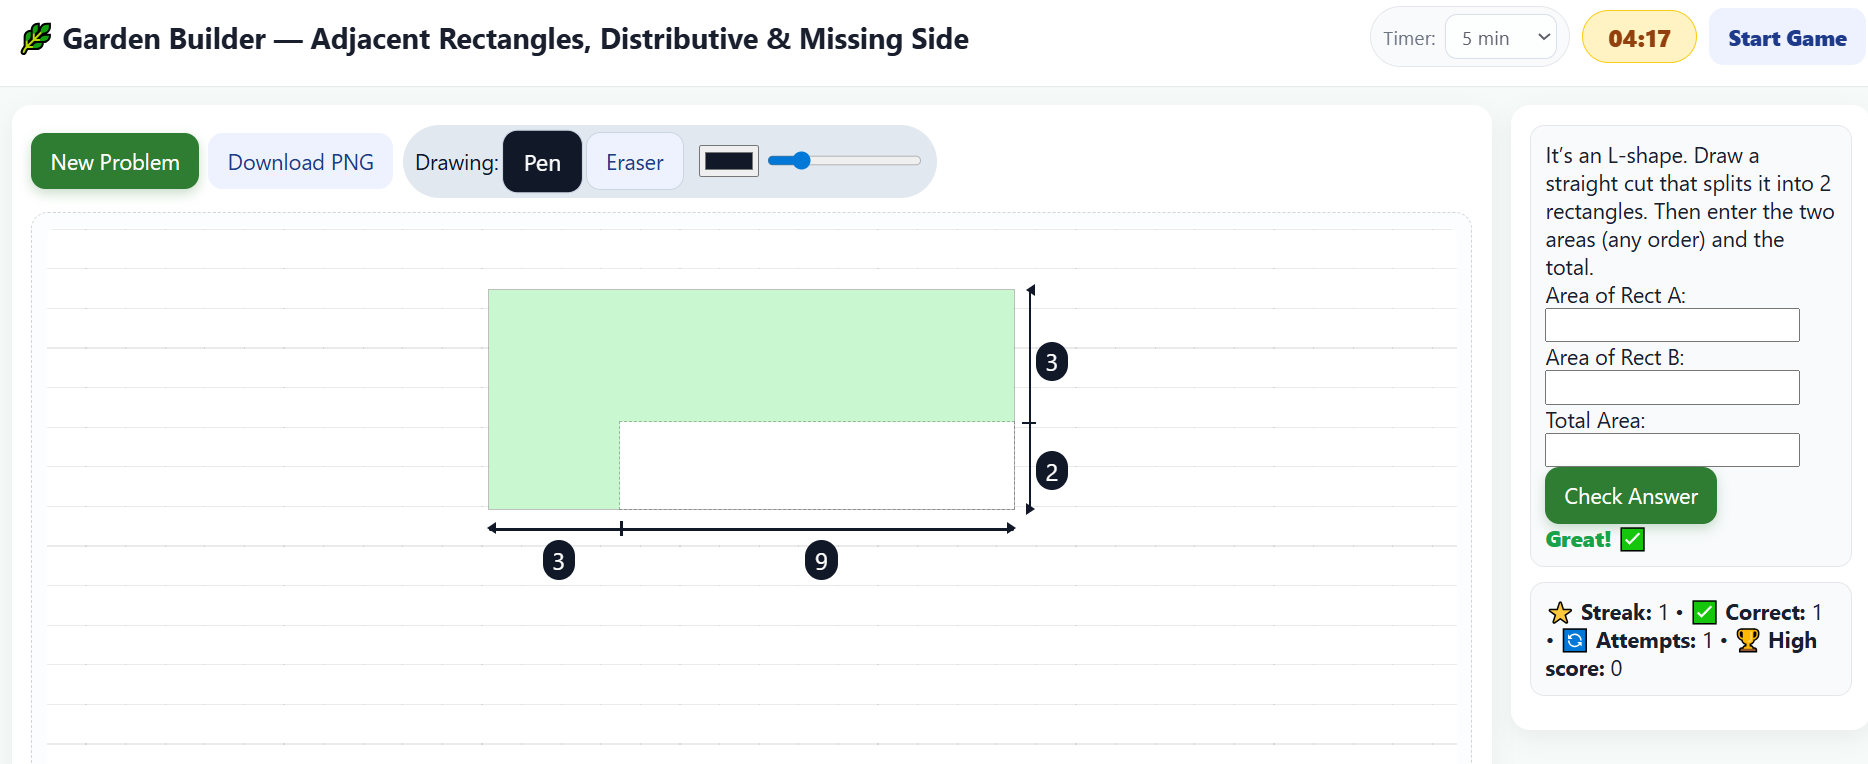Click the green check icon beside Correct
Screen dimensions: 1868x764
tap(1705, 612)
